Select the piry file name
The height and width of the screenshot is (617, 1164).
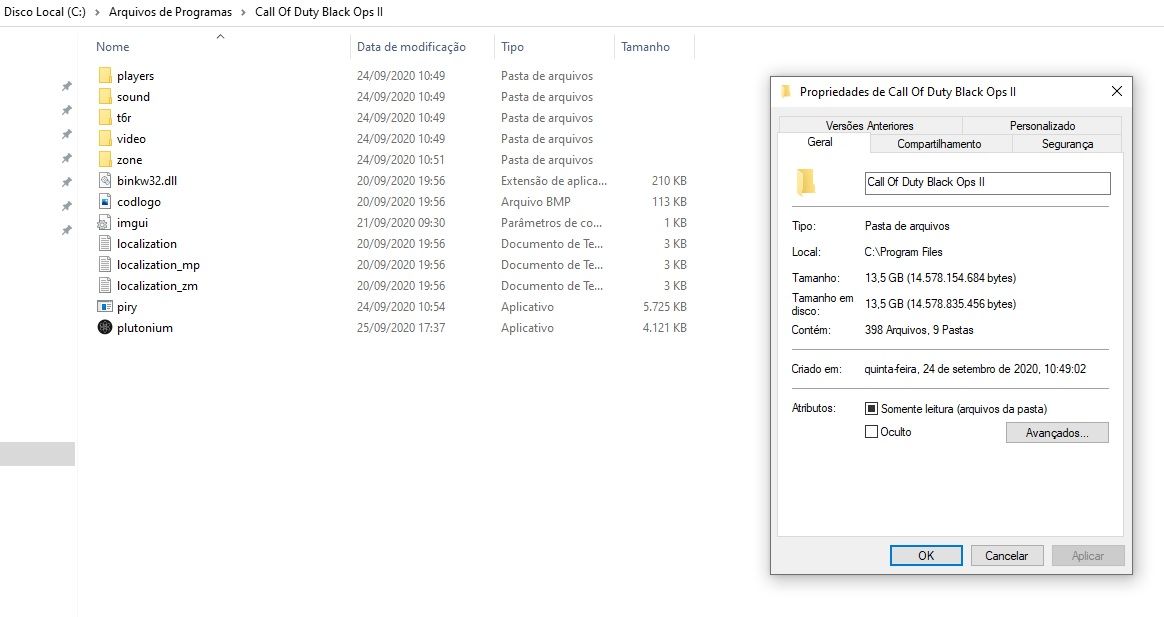[127, 307]
